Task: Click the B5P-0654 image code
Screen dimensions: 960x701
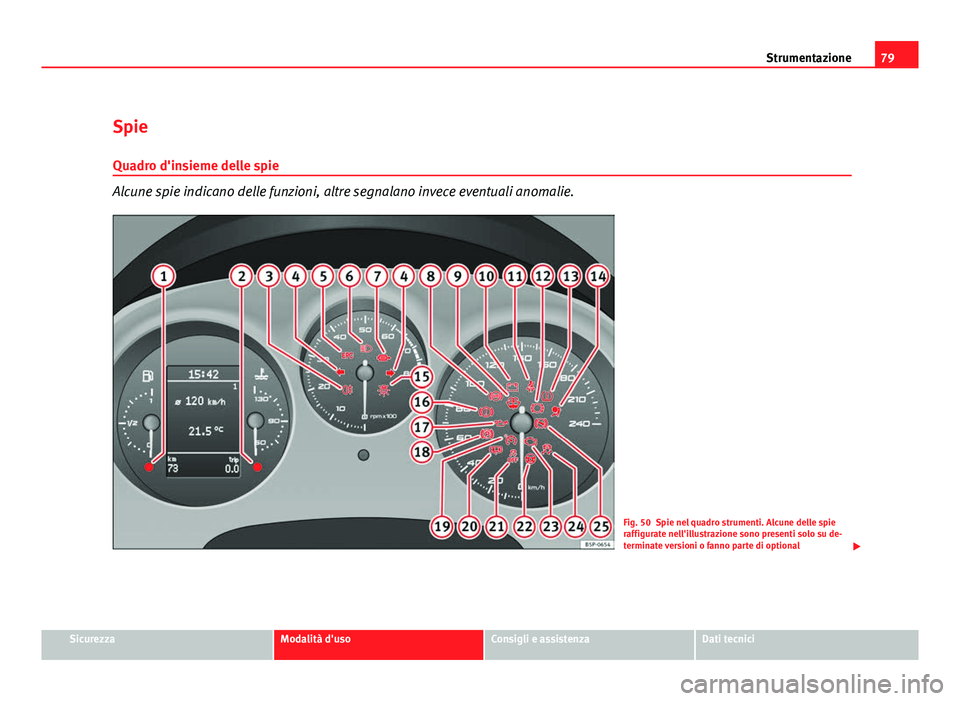Action: point(597,544)
